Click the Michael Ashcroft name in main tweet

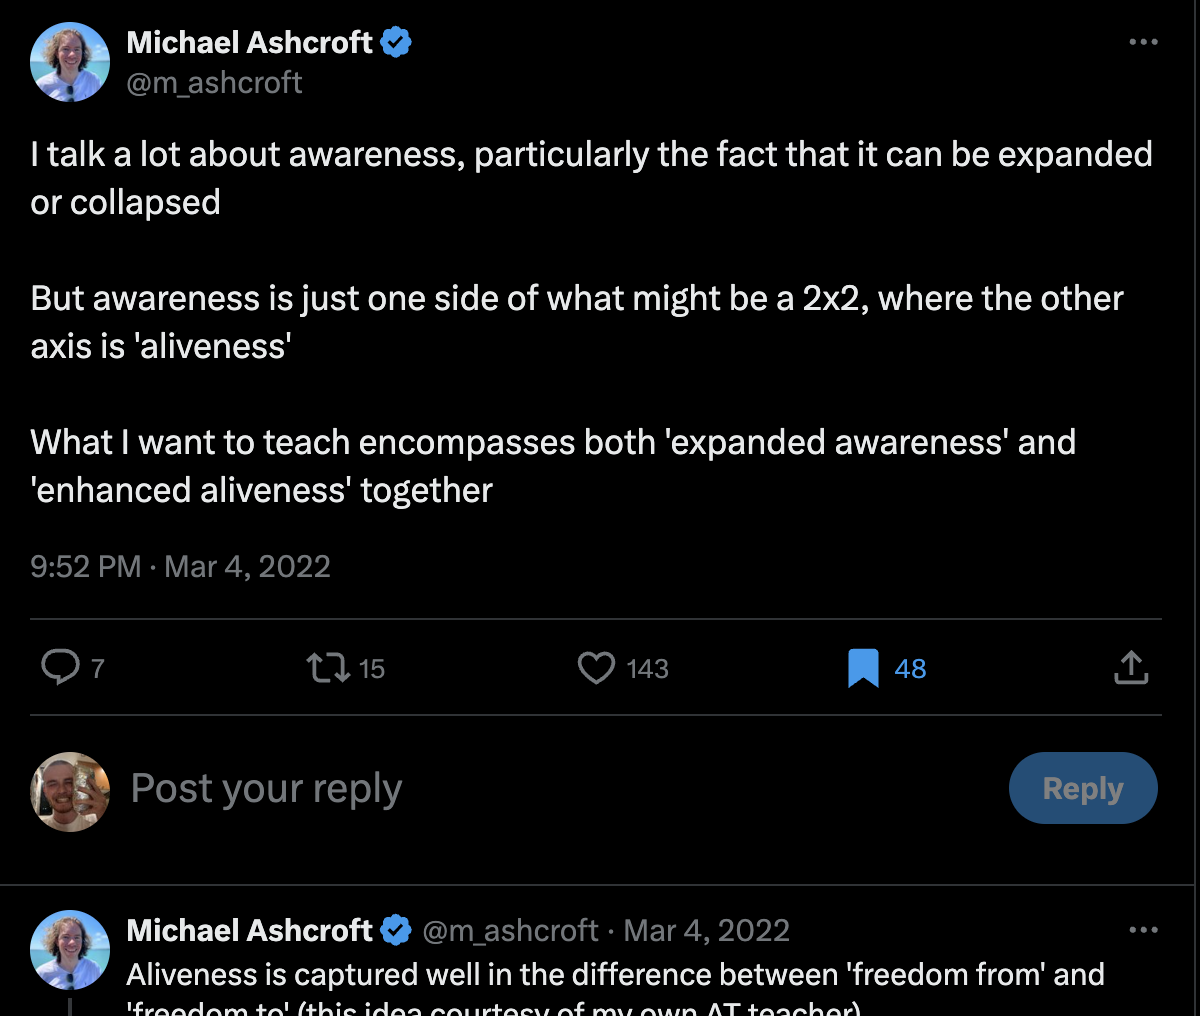pyautogui.click(x=249, y=42)
